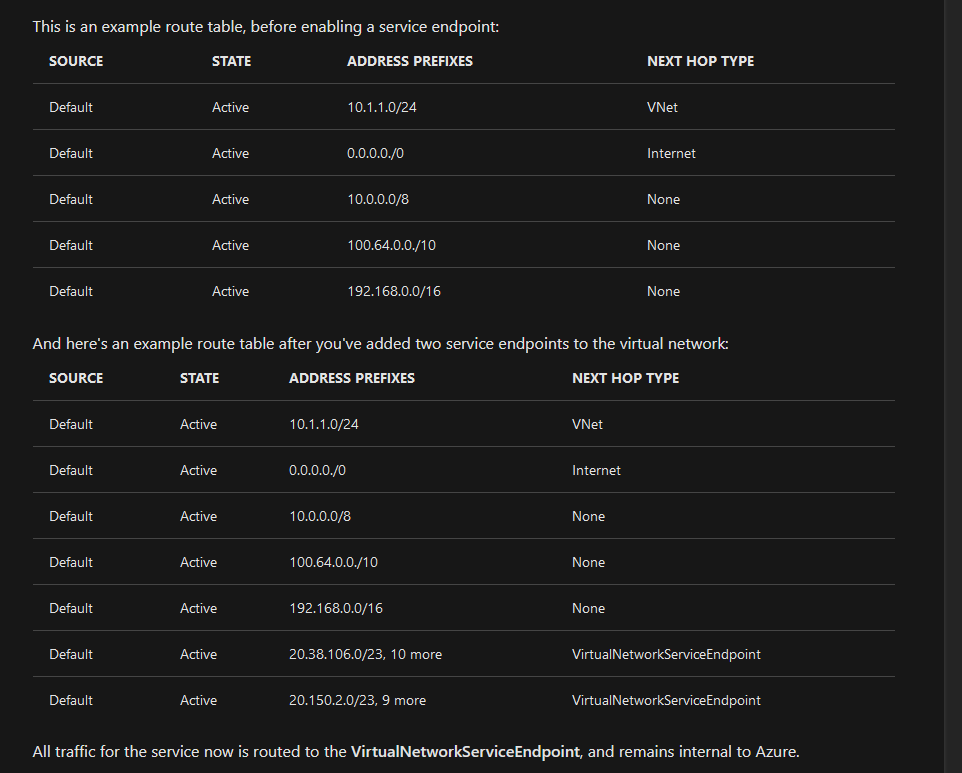
Task: Select the Internet cell in the after-endpoints table
Action: coord(596,470)
